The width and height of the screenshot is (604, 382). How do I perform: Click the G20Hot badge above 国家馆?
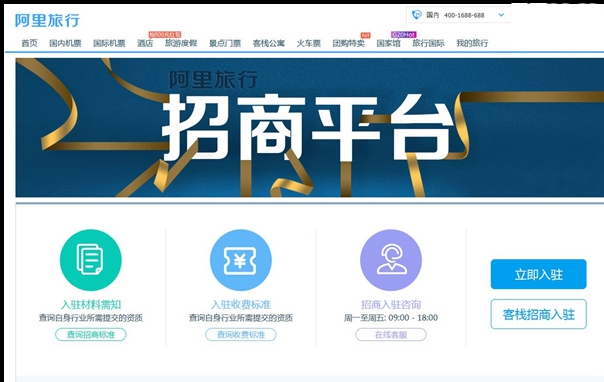pyautogui.click(x=404, y=35)
